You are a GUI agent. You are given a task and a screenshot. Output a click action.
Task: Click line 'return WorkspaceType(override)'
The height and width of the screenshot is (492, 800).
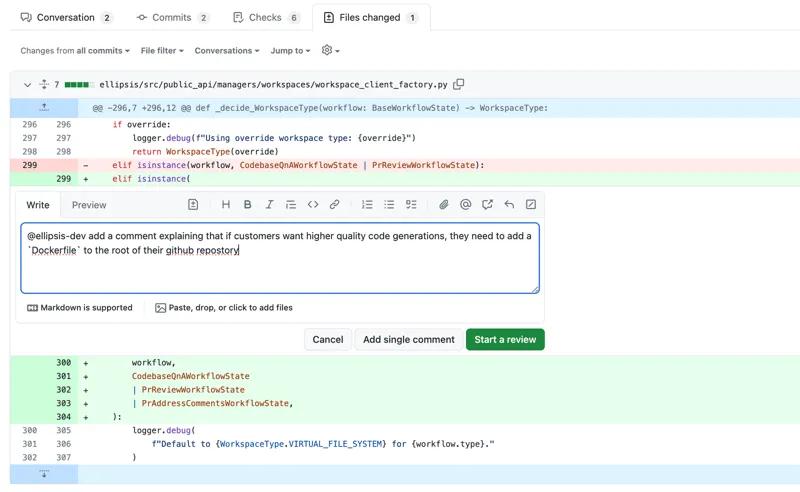[205, 152]
